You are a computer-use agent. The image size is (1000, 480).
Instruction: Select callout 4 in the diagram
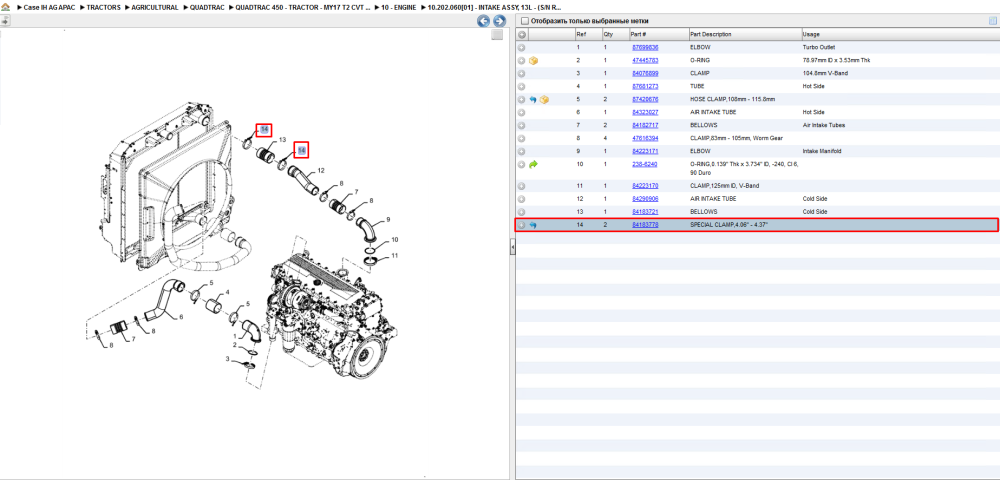pos(226,293)
